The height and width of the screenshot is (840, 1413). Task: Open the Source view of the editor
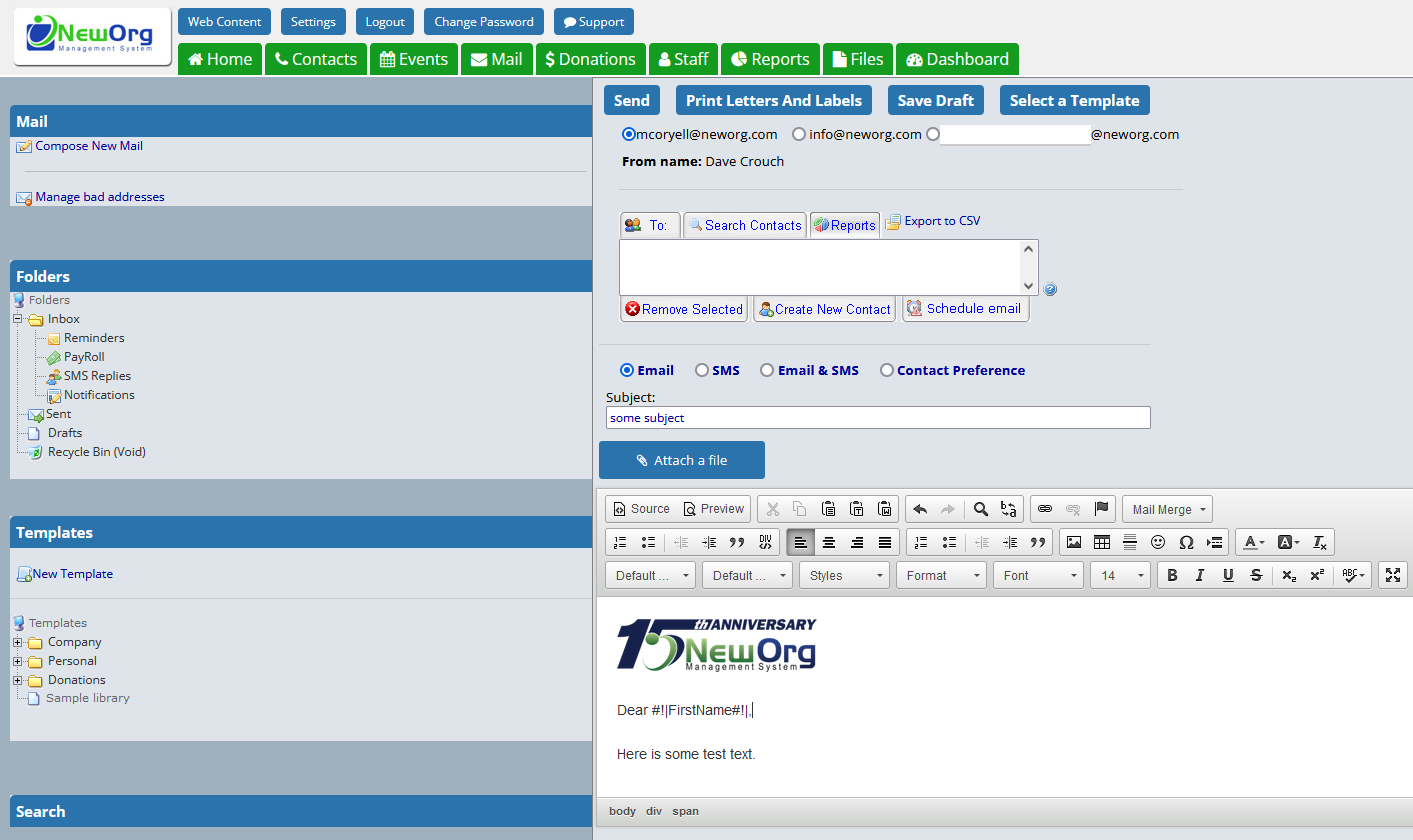(x=641, y=509)
